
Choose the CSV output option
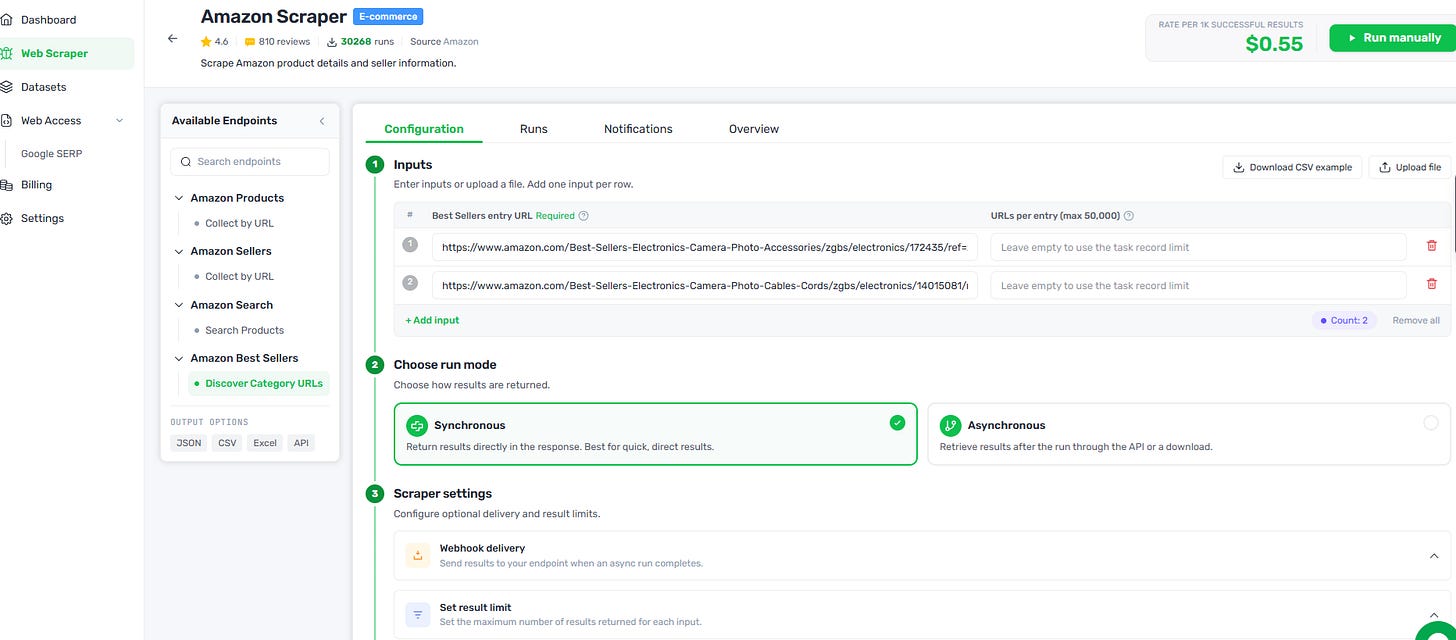tap(228, 443)
